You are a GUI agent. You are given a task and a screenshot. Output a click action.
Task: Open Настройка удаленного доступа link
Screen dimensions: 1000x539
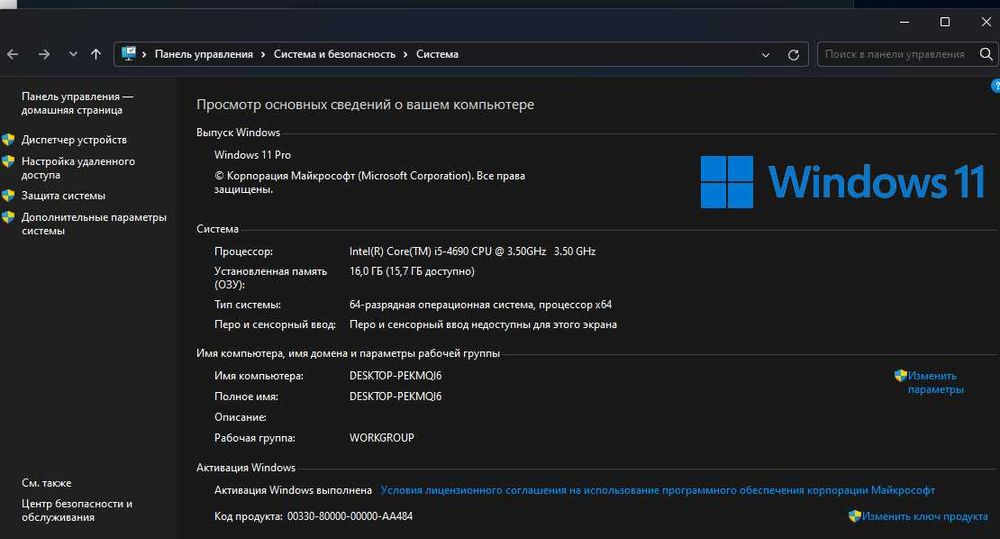click(x=77, y=168)
